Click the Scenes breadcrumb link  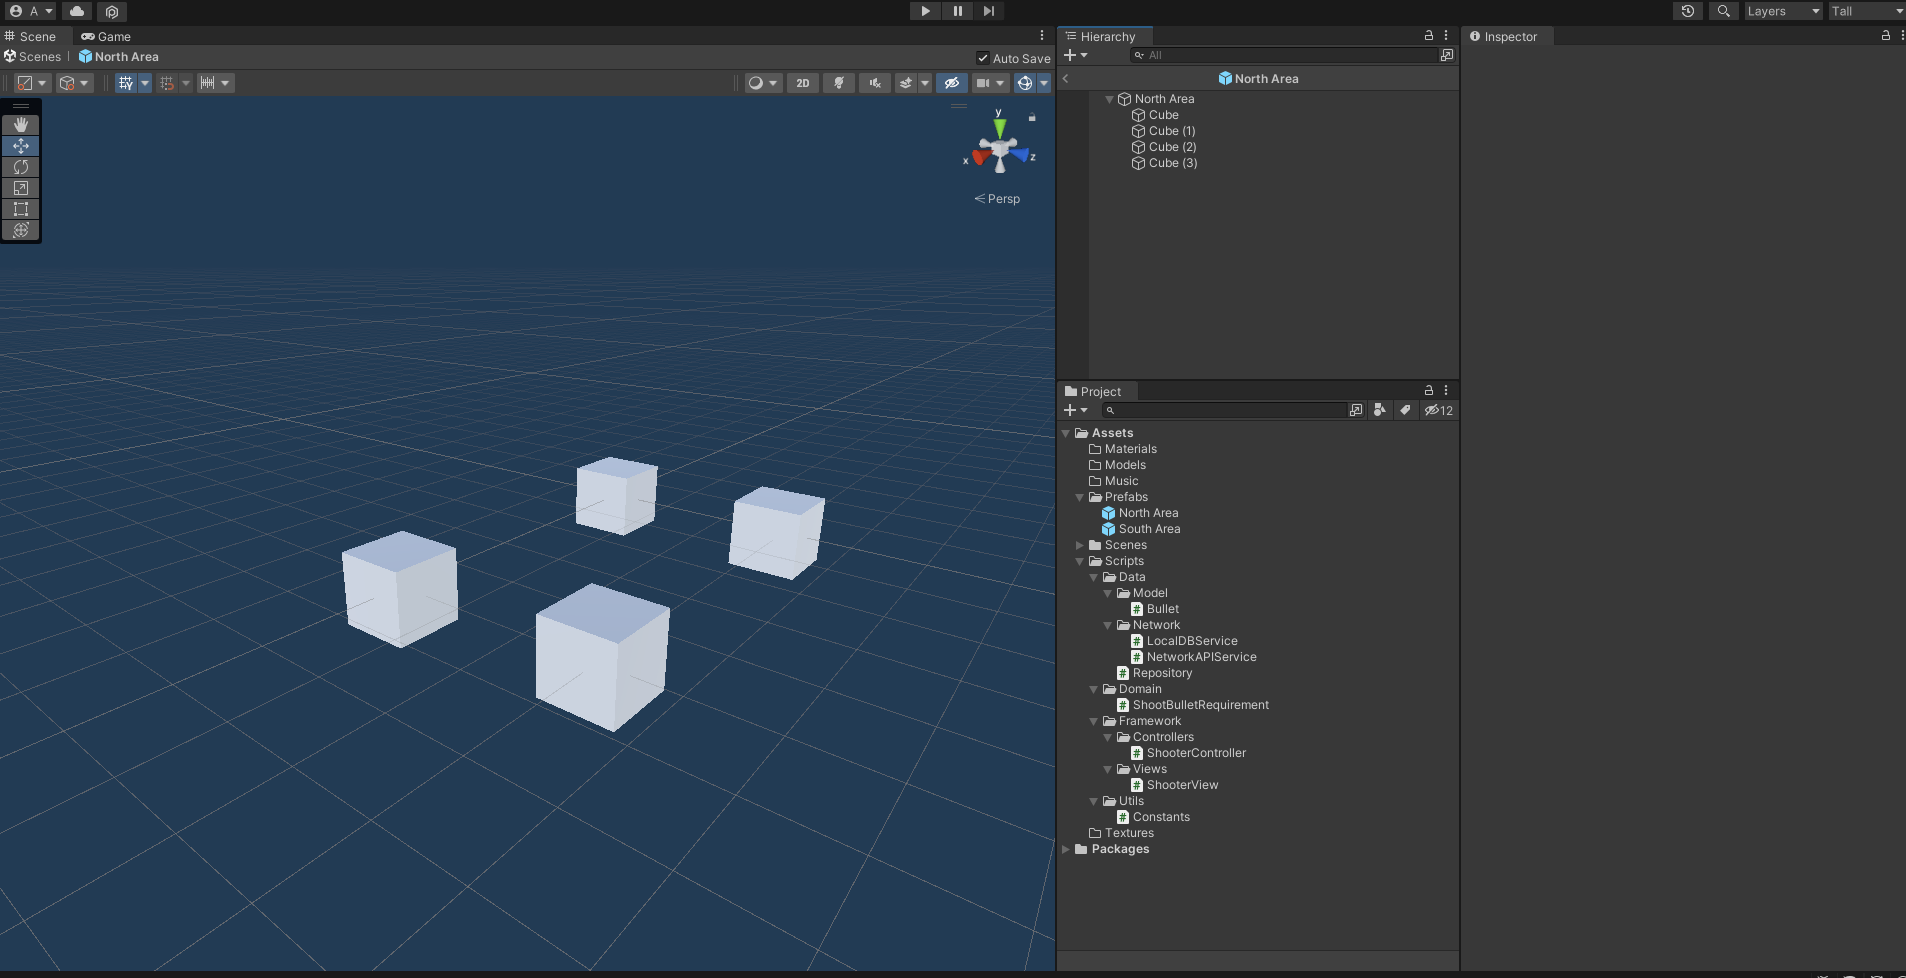(x=39, y=57)
